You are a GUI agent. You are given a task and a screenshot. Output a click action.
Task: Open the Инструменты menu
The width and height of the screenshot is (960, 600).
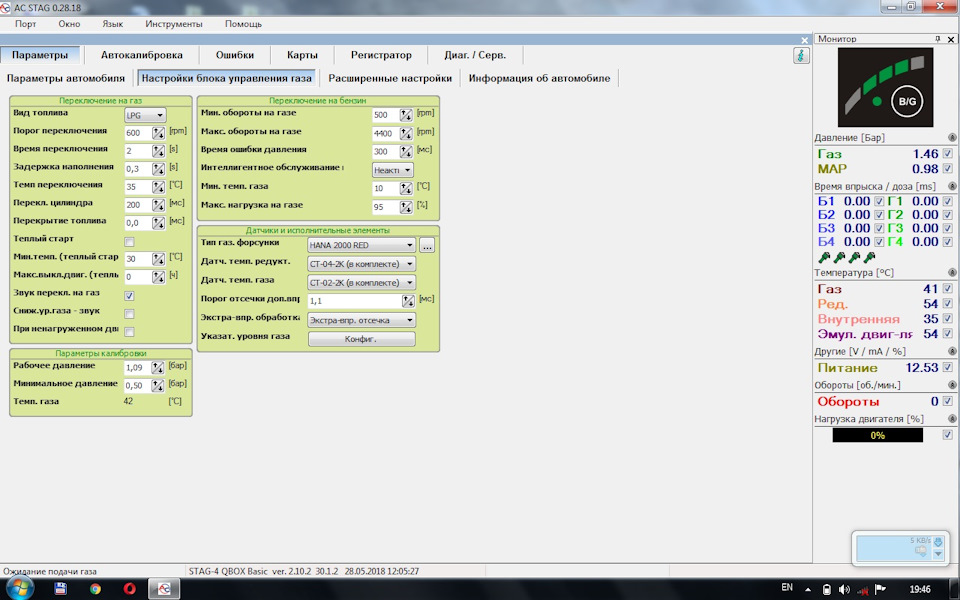click(x=174, y=24)
